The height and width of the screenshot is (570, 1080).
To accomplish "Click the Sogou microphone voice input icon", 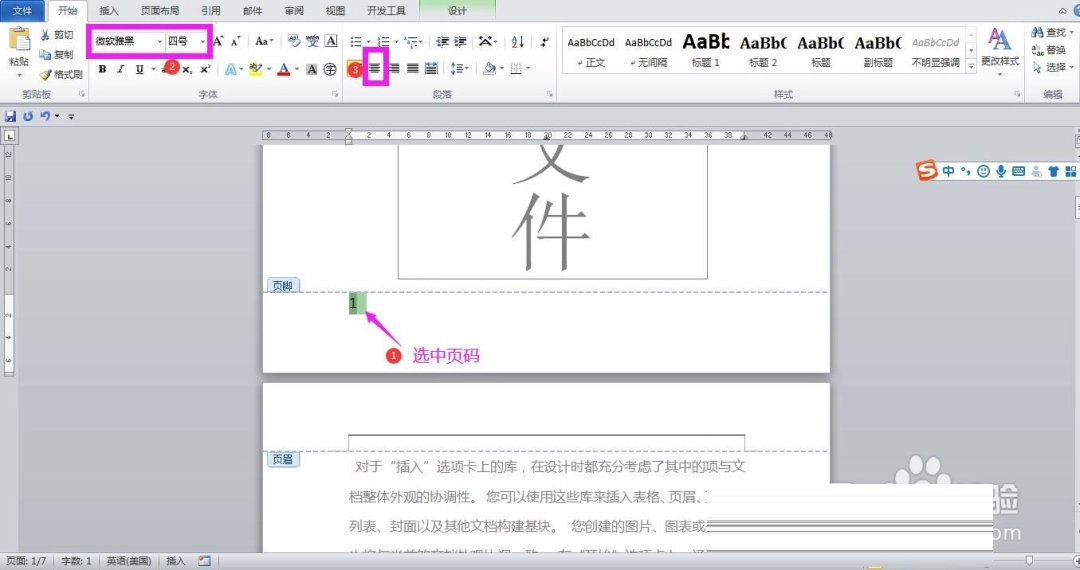I will tap(1001, 171).
